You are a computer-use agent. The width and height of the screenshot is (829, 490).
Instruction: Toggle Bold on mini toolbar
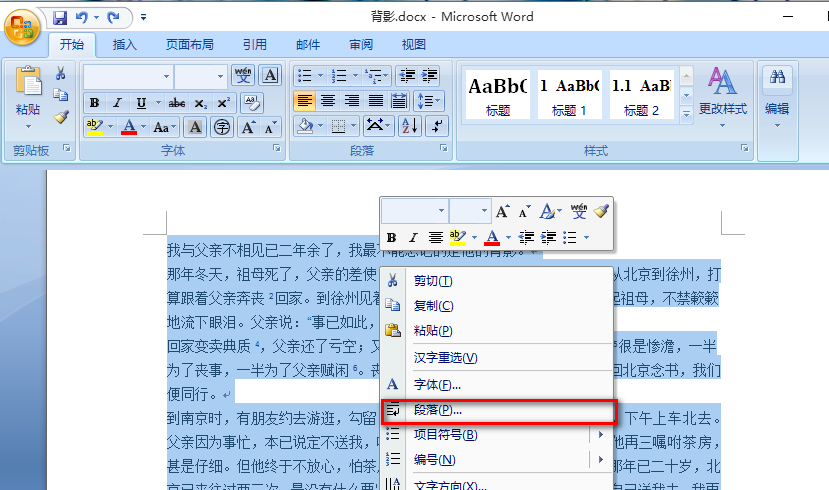[x=391, y=238]
